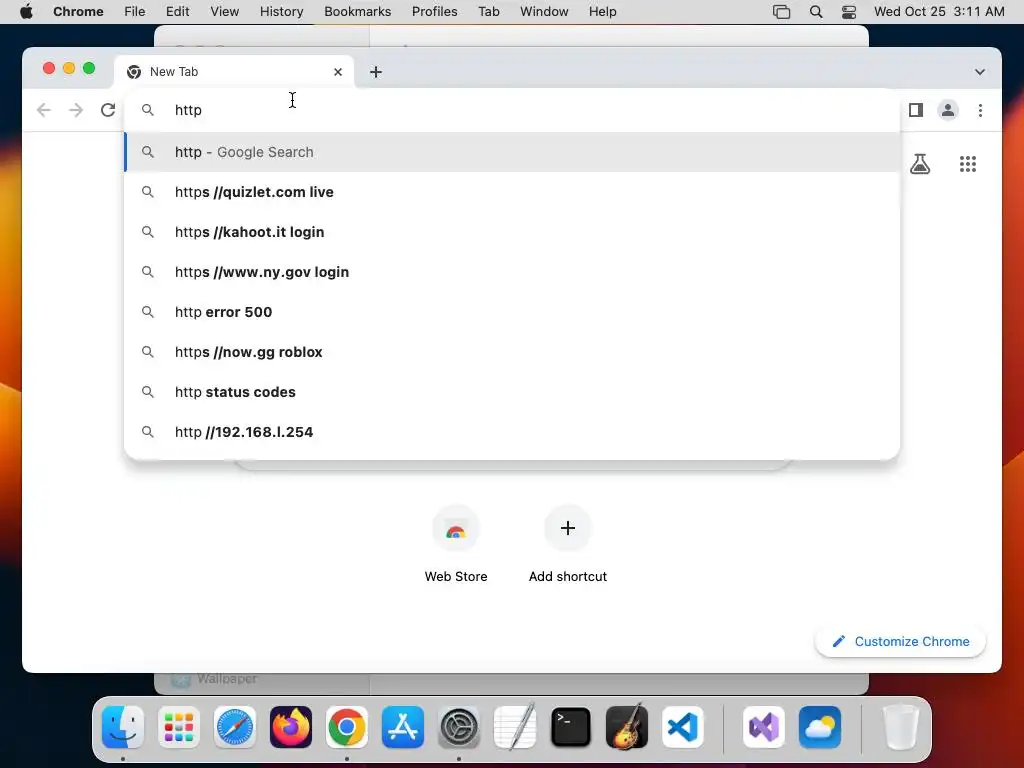The image size is (1024, 768).
Task: Click the address bar showing http
Action: [512, 110]
